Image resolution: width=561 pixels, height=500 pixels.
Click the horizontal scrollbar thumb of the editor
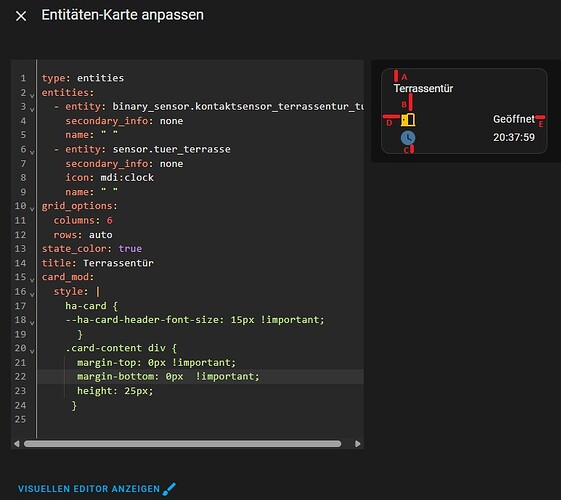[182, 444]
